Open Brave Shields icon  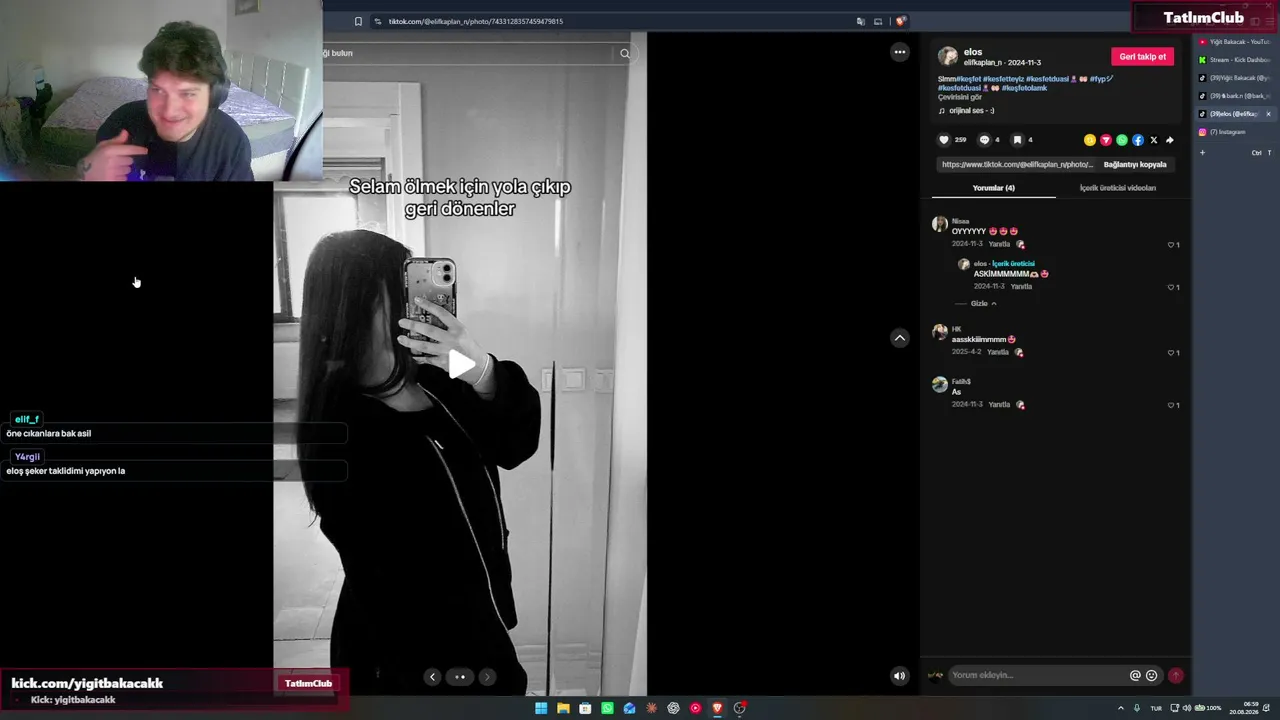[x=901, y=21]
